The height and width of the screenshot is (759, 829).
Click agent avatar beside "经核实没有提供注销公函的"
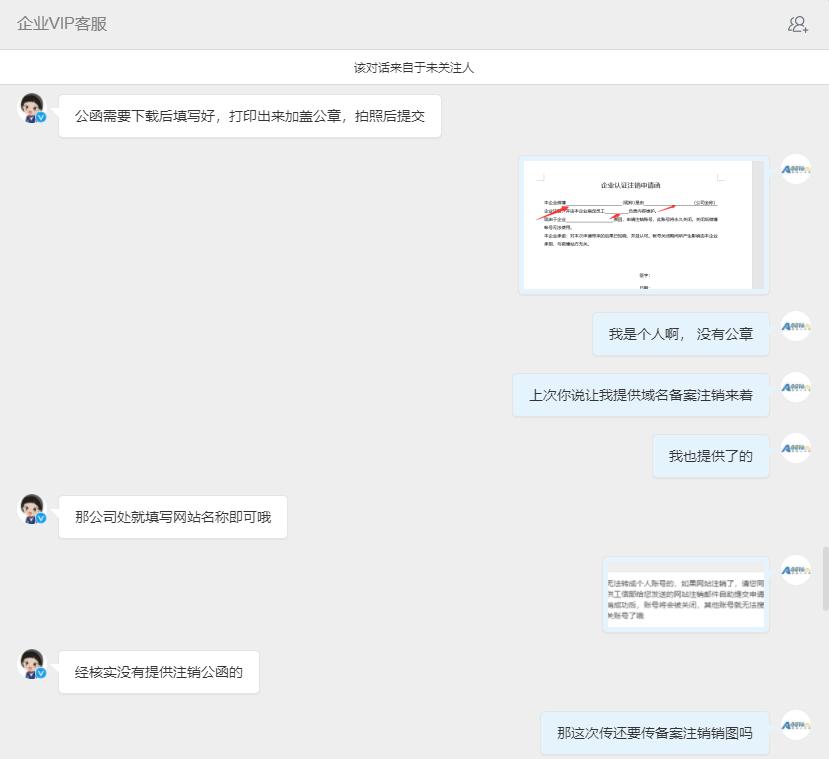click(x=31, y=661)
